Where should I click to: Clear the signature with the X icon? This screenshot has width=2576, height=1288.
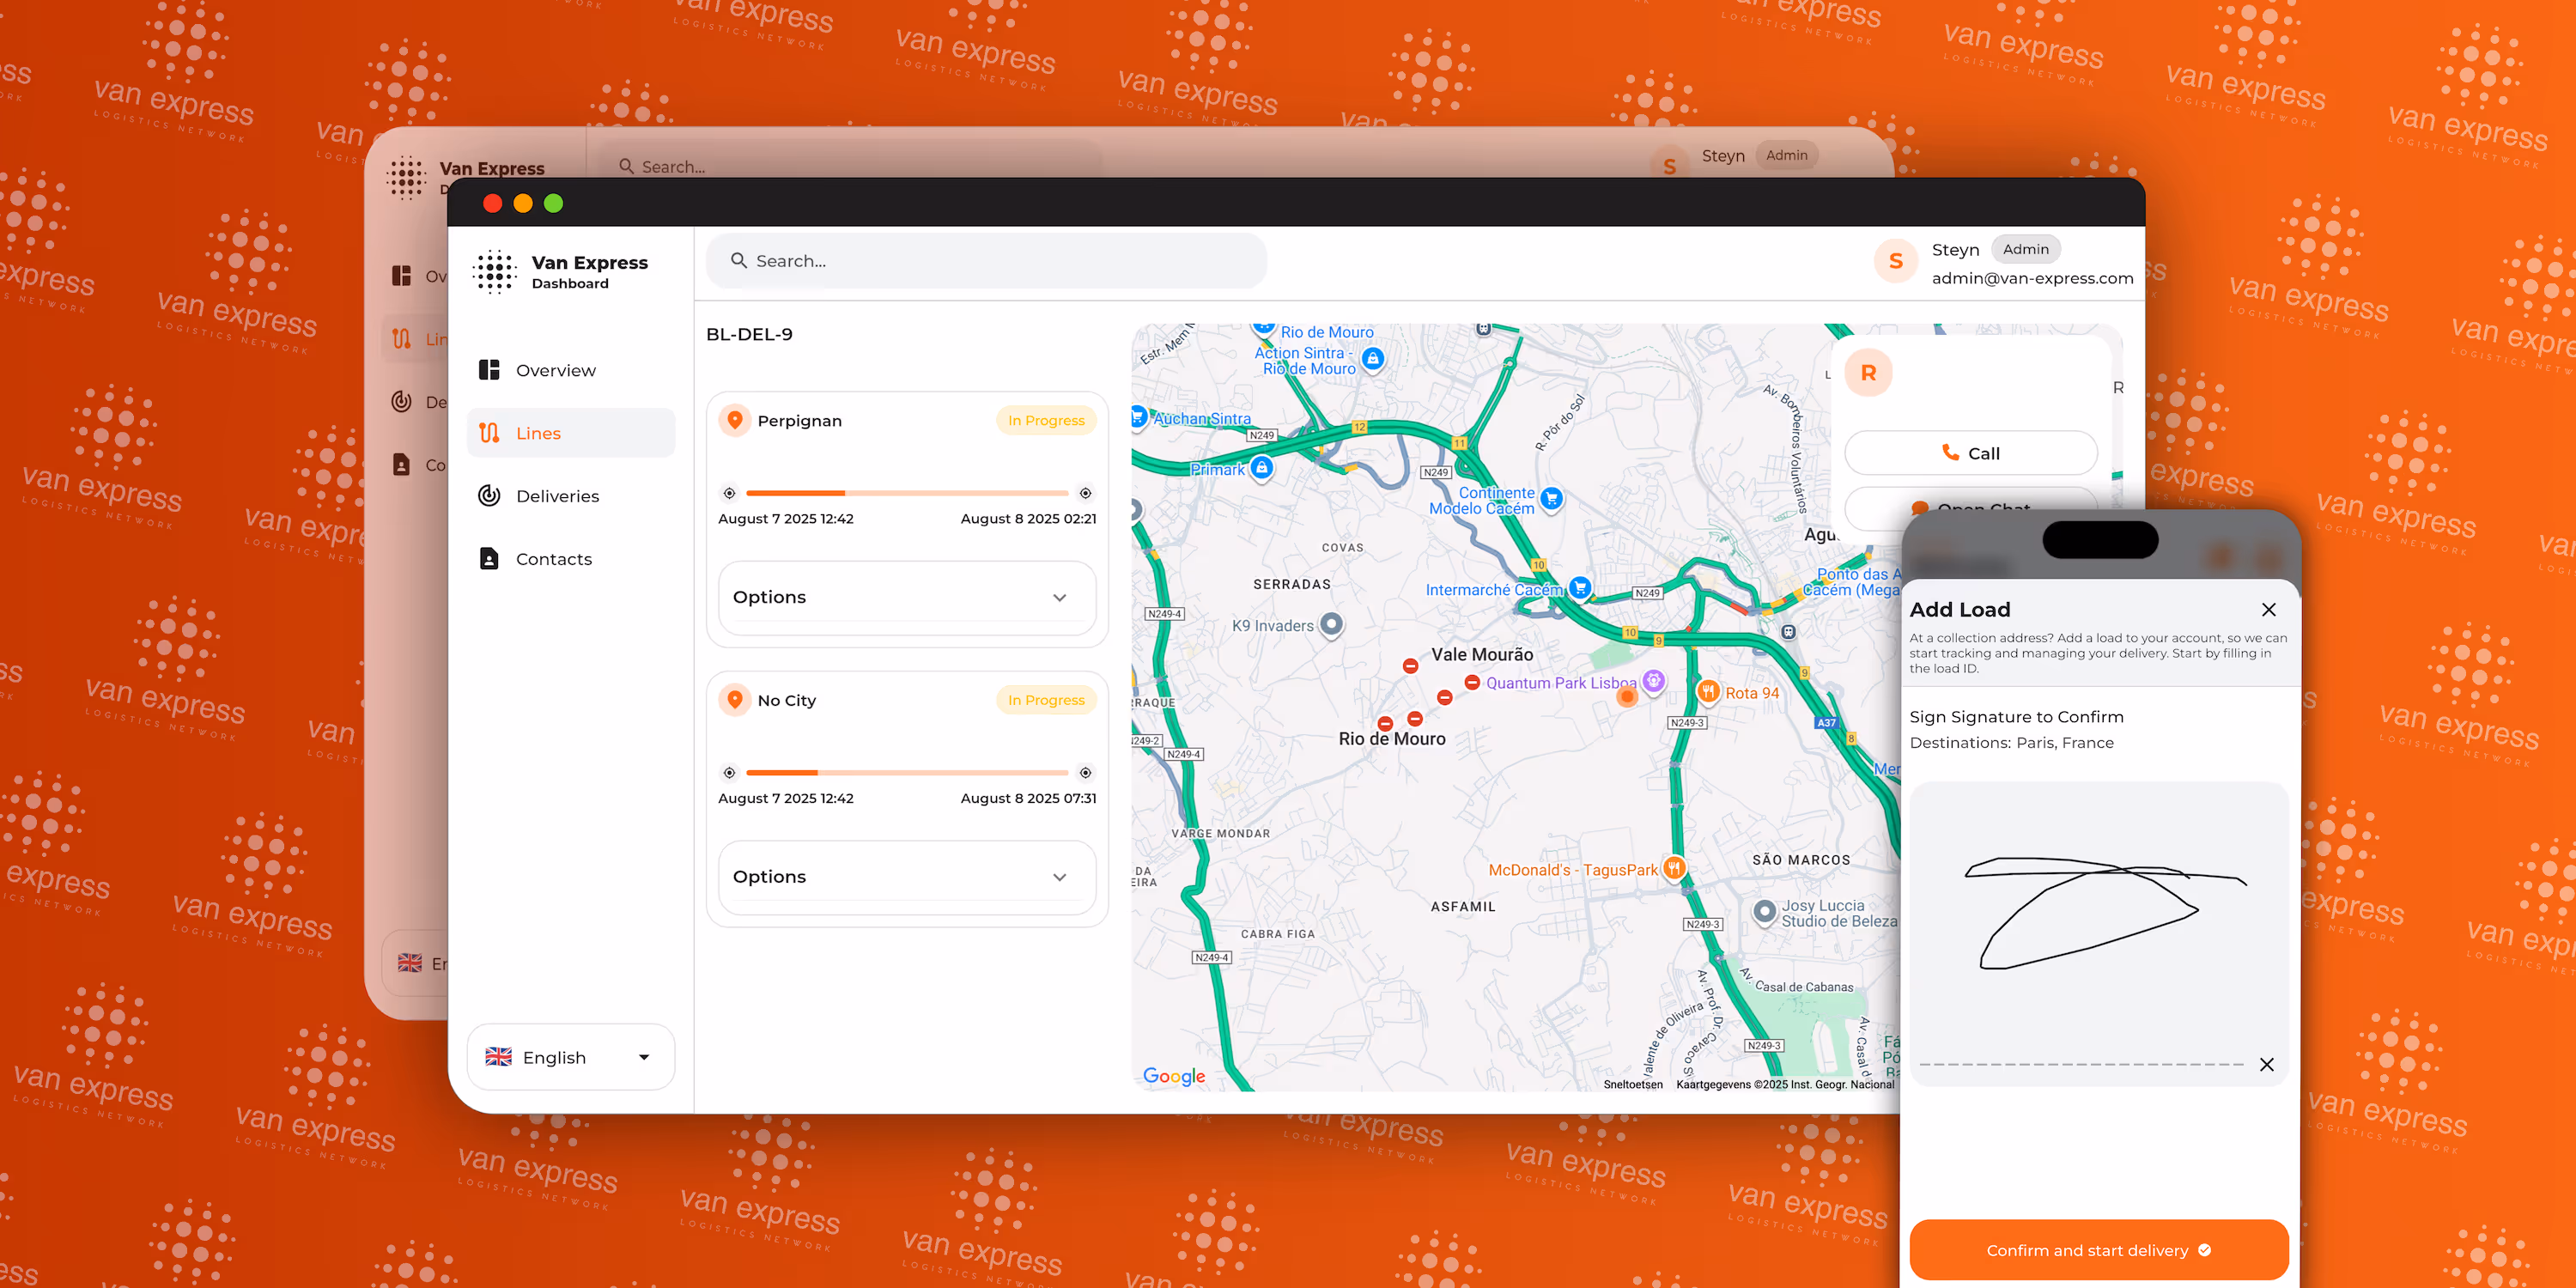pos(2266,1065)
